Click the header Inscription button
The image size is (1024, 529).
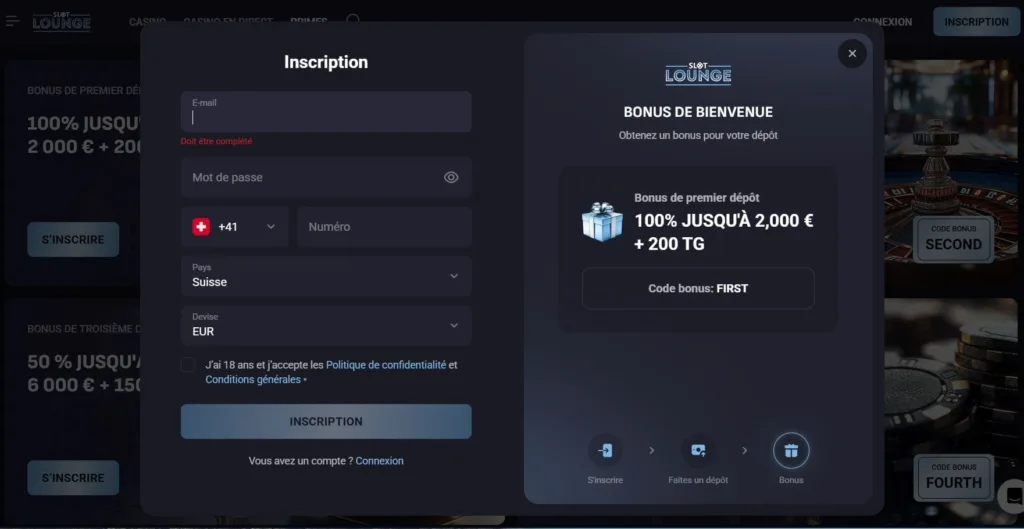coord(976,22)
